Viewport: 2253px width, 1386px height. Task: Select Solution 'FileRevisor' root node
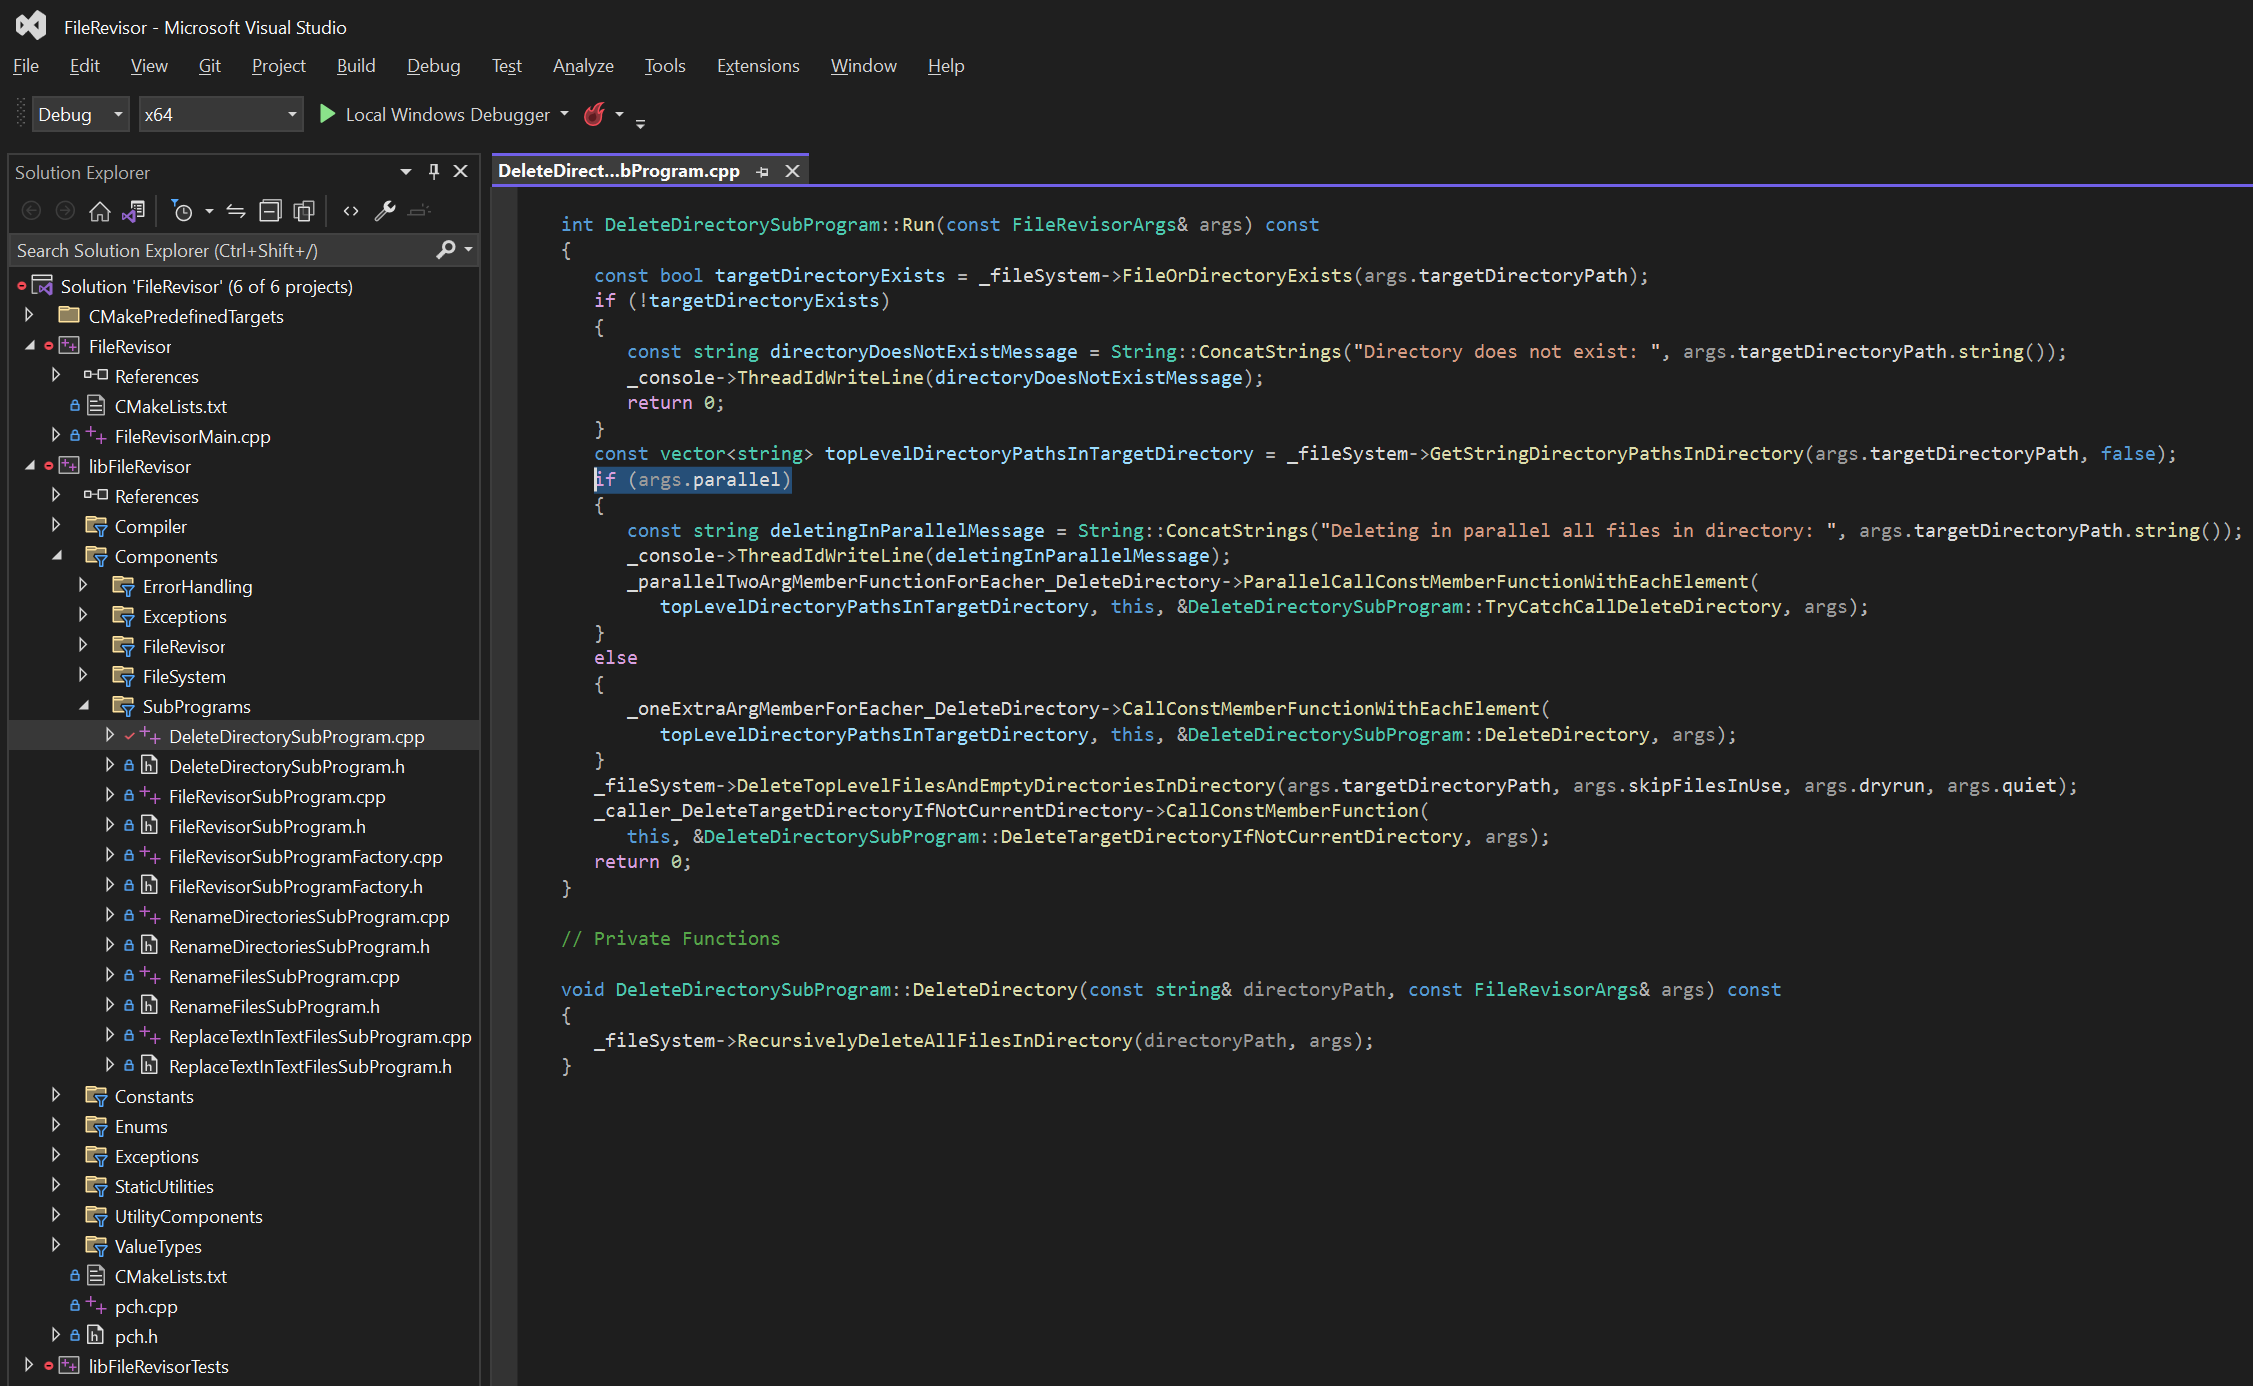pos(207,287)
